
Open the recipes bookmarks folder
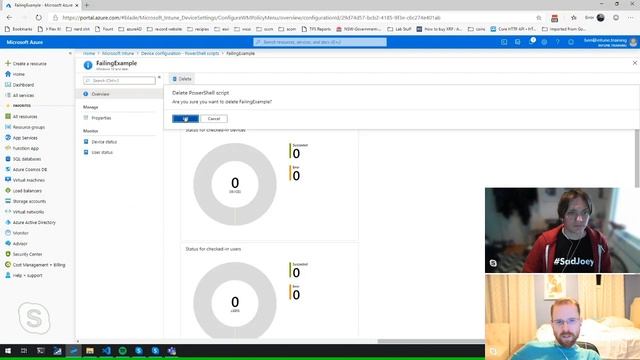coord(198,29)
